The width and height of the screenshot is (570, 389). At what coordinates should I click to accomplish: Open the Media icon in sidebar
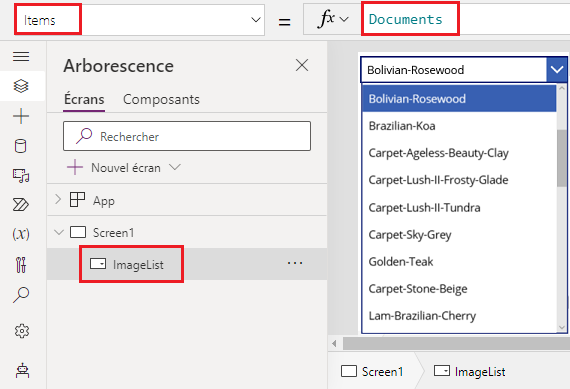(21, 176)
